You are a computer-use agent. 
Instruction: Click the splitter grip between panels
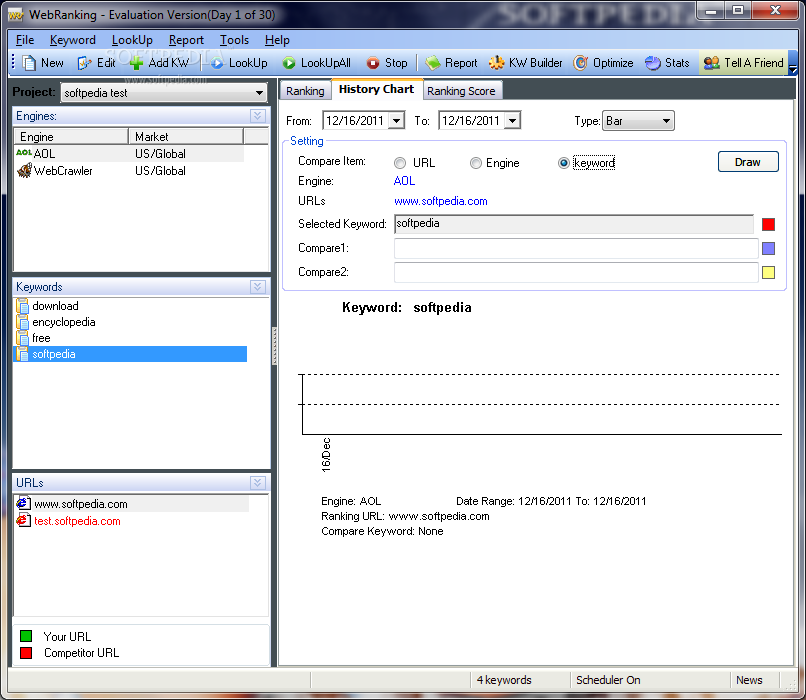tap(274, 346)
